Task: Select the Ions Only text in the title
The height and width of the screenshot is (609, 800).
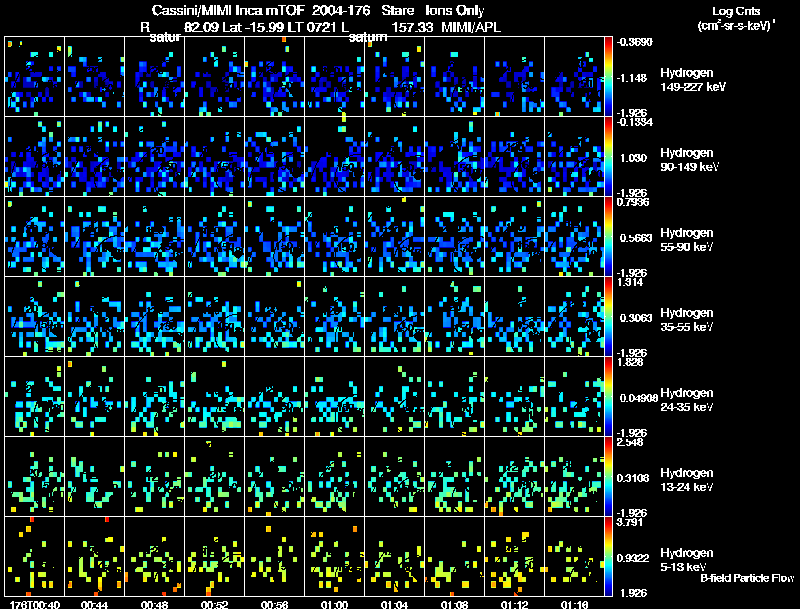Action: (454, 10)
